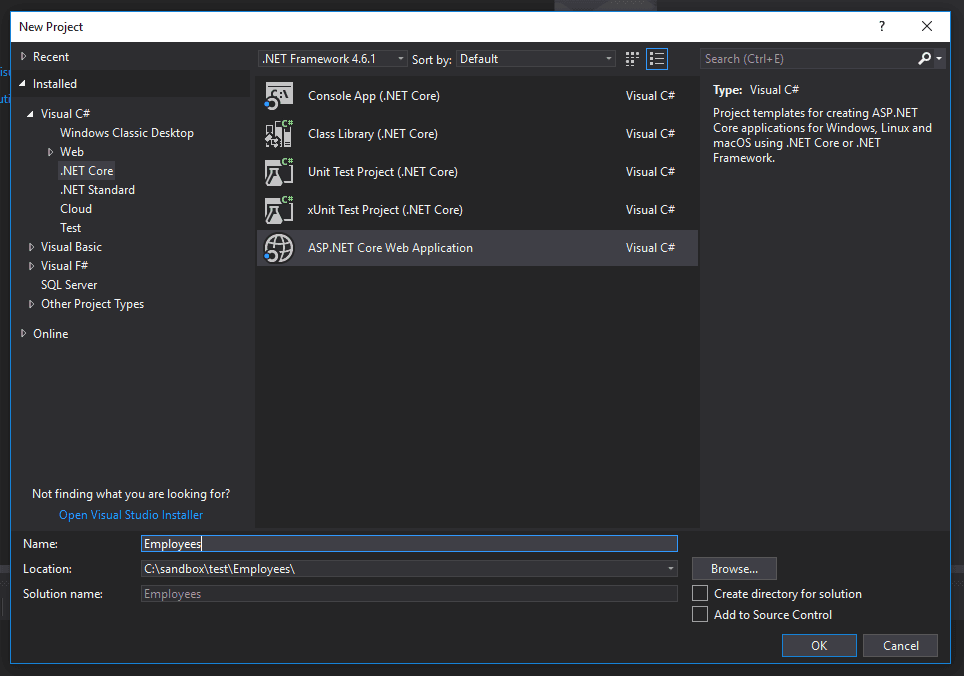Open the help question mark button

tap(881, 27)
